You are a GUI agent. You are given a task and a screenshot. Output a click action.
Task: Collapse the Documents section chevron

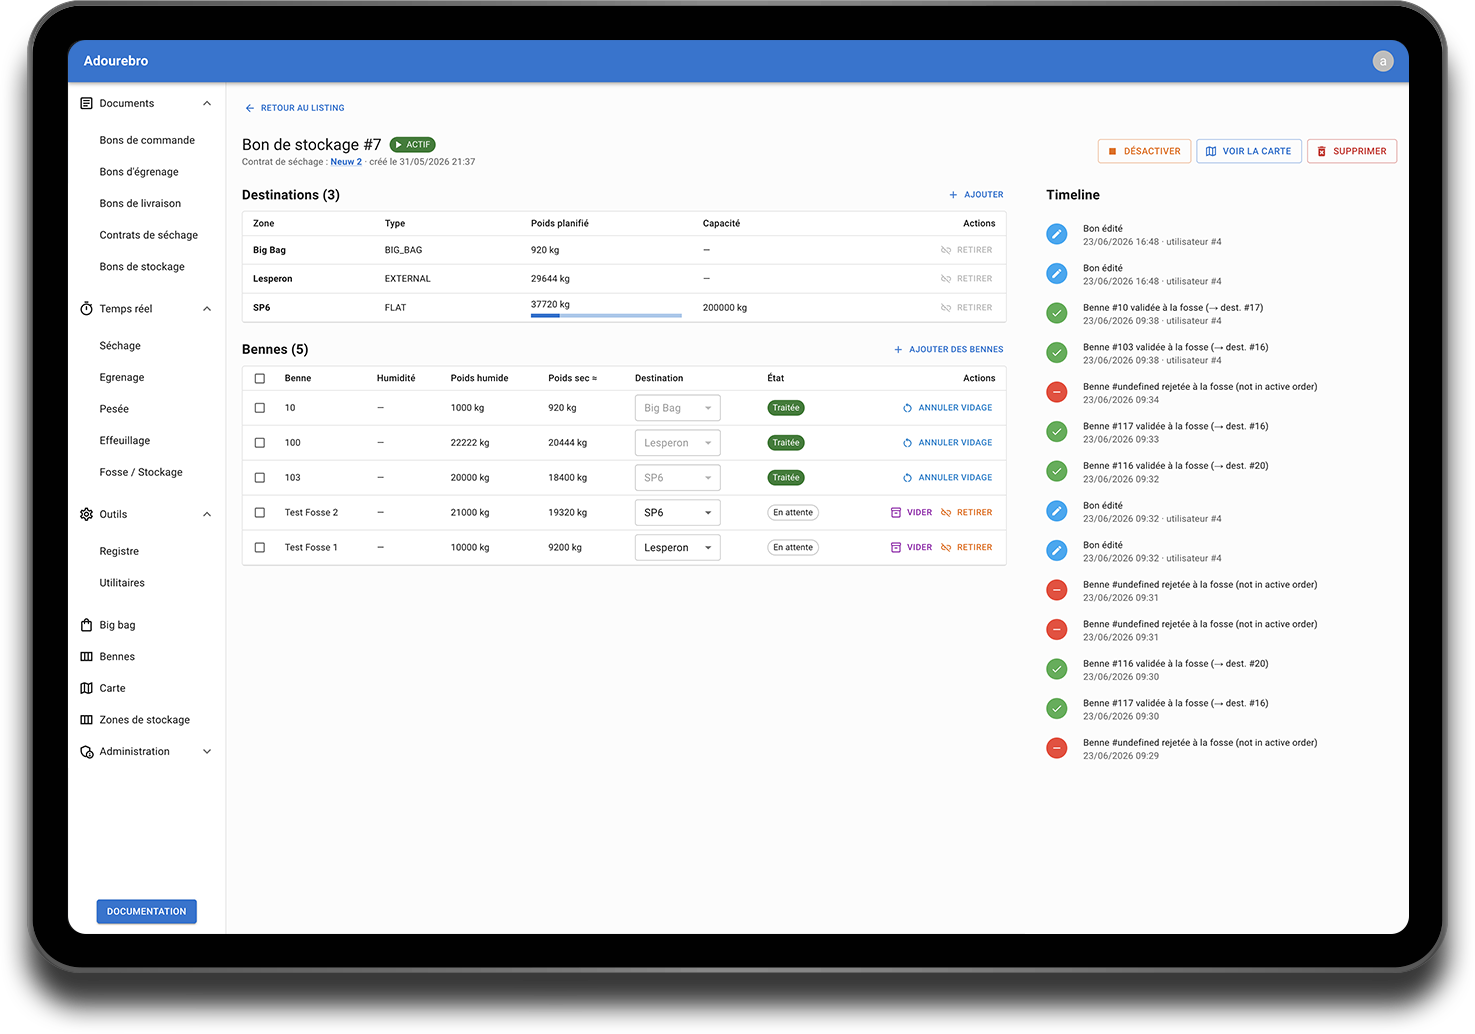[207, 104]
